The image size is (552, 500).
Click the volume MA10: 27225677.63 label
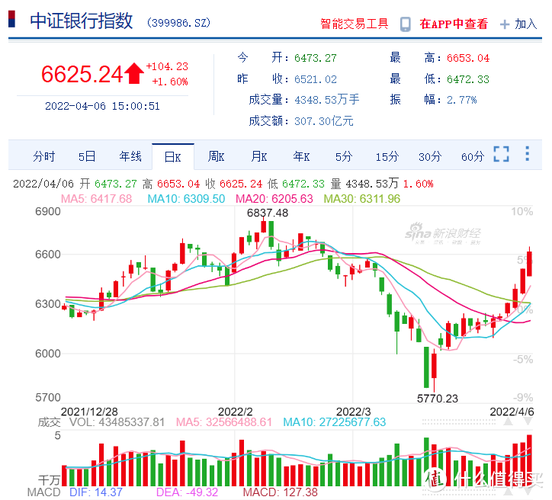coord(334,422)
